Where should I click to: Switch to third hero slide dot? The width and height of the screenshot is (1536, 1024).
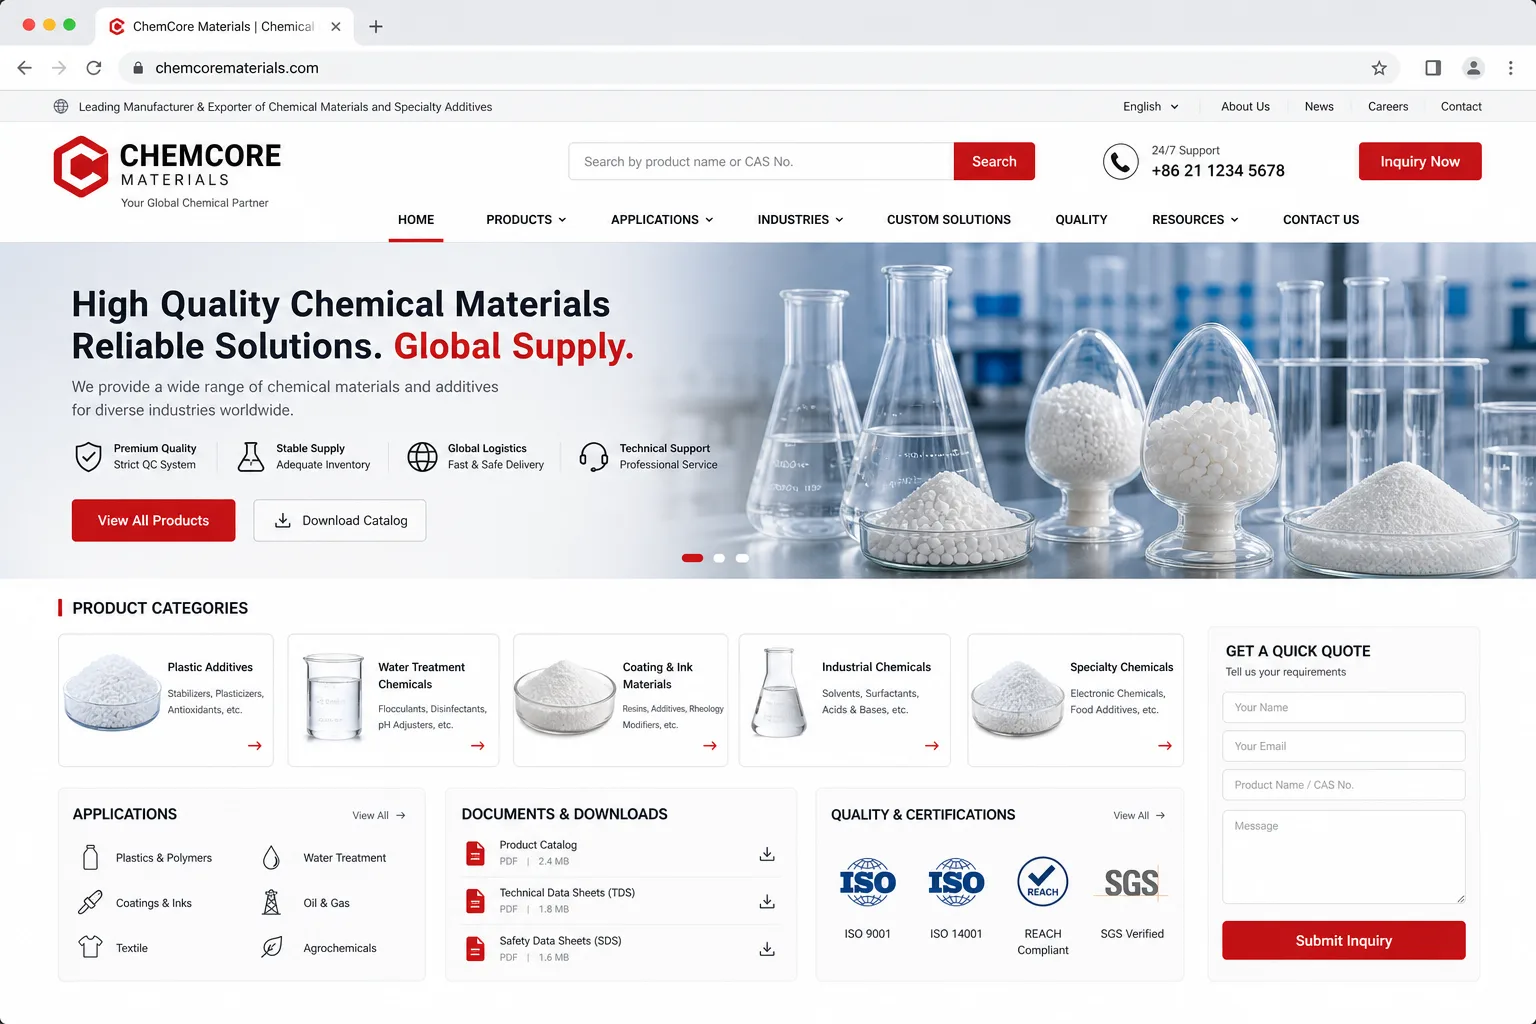point(742,558)
